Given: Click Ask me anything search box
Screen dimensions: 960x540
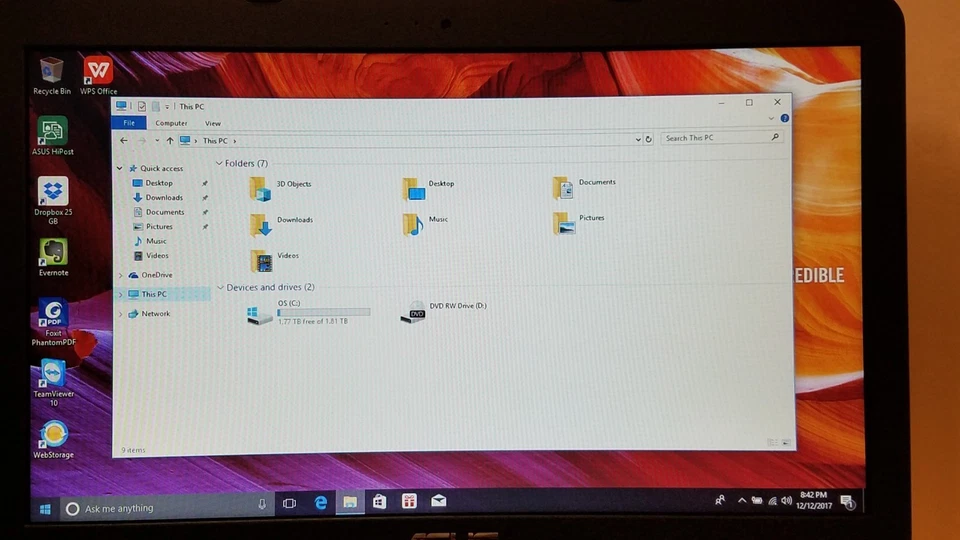Looking at the screenshot, I should click(165, 508).
